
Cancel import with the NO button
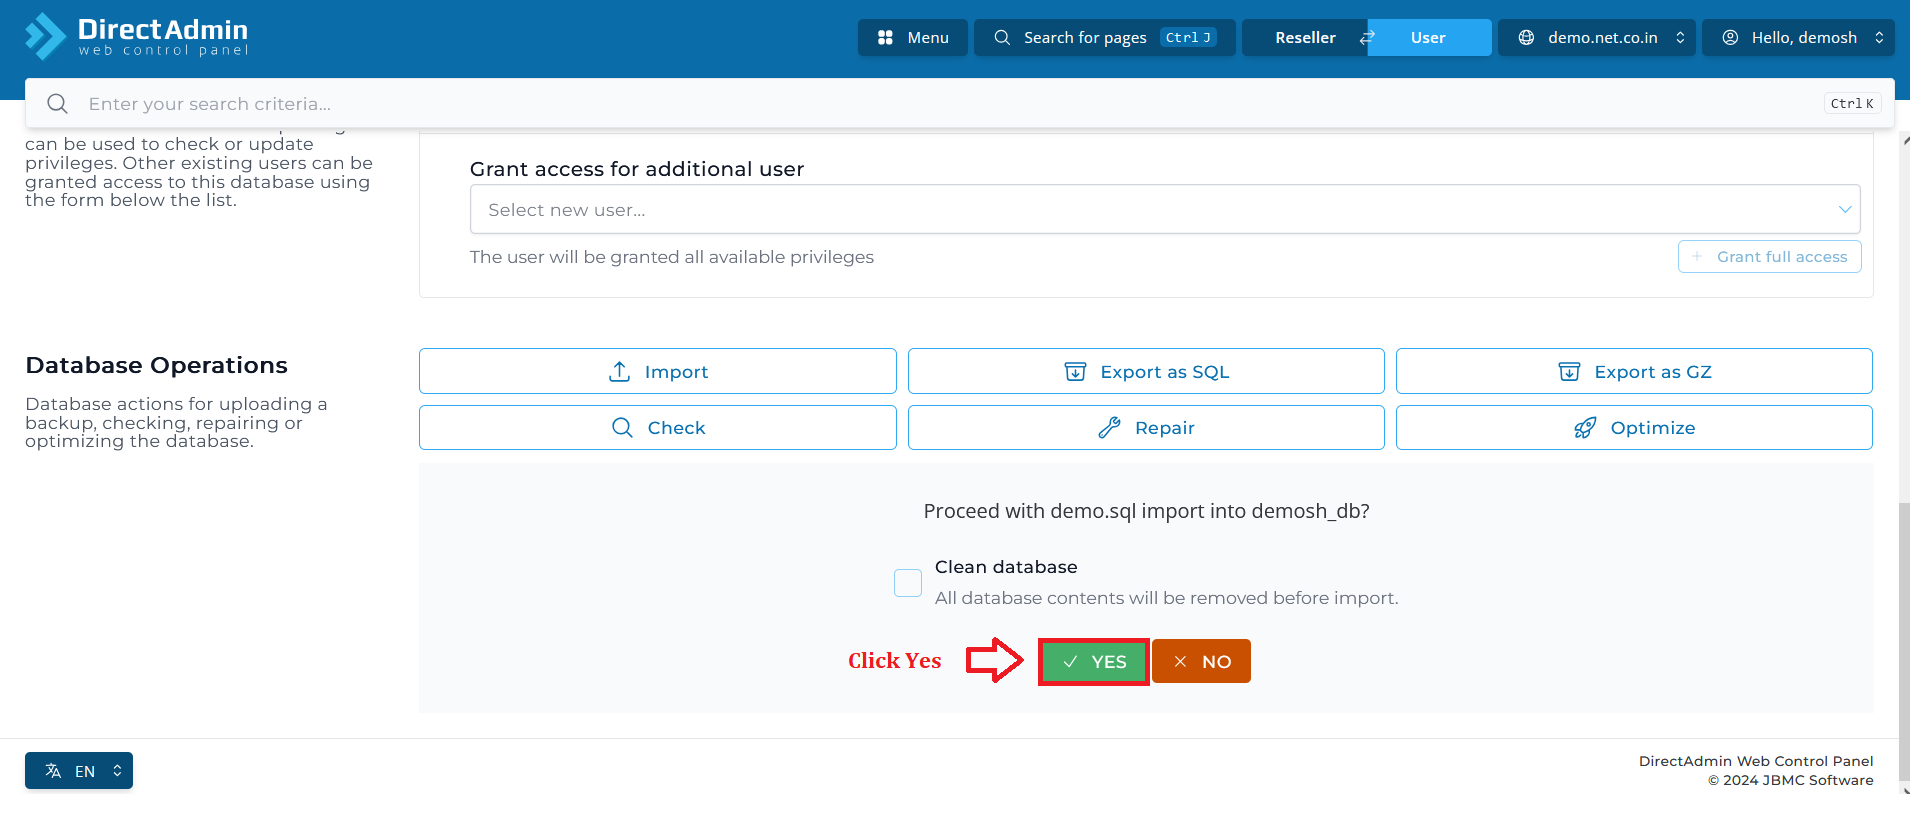pos(1201,661)
